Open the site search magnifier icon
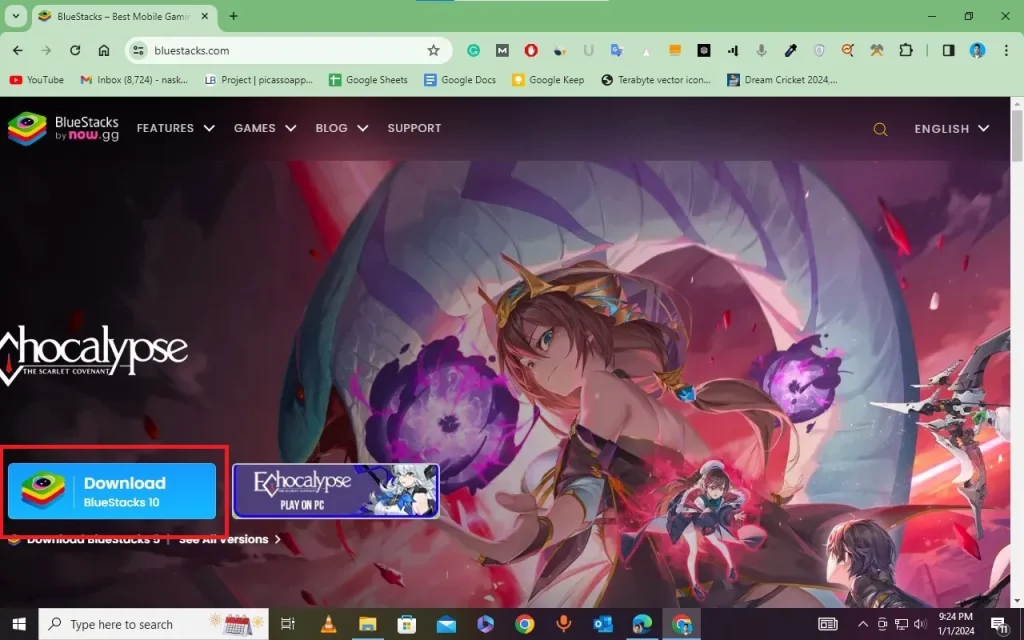Image resolution: width=1024 pixels, height=640 pixels. (880, 129)
